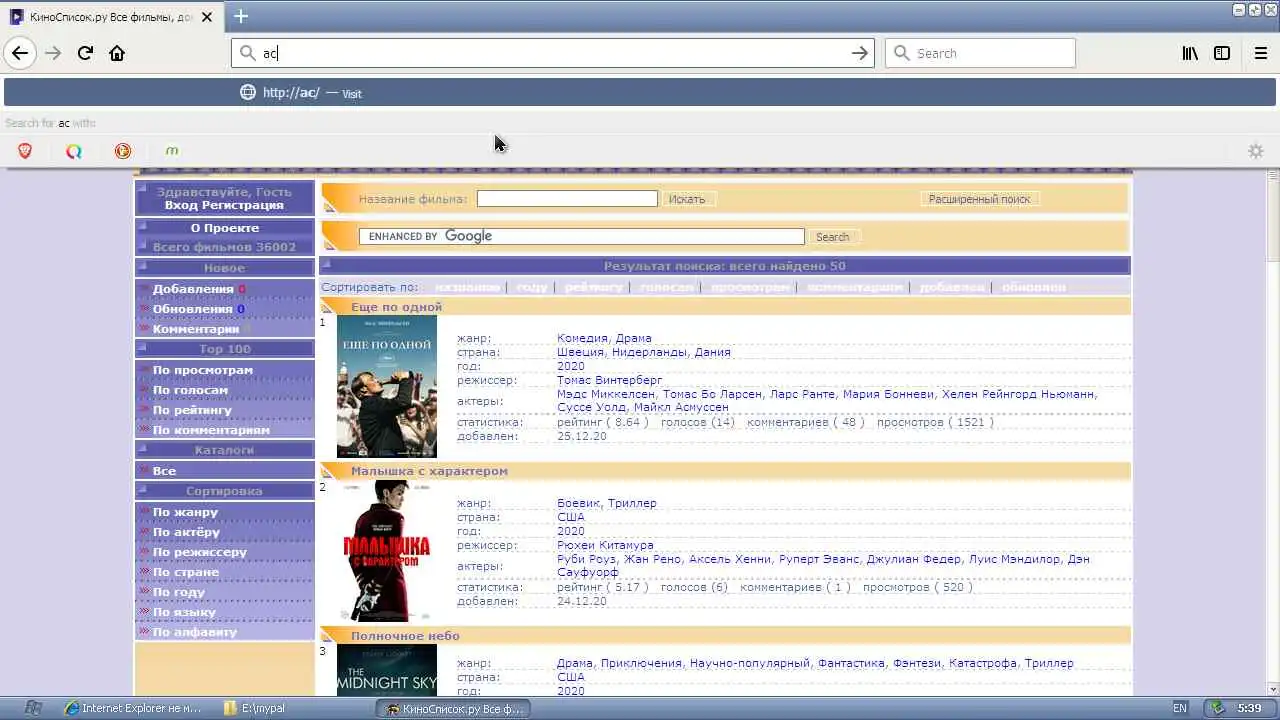The height and width of the screenshot is (720, 1280).
Task: Click the Go arrow in address bar
Action: [860, 53]
